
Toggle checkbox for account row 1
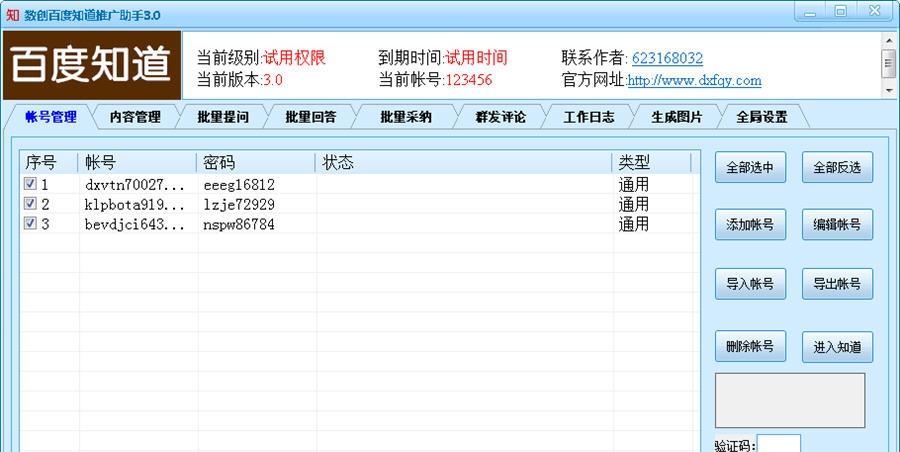30,184
